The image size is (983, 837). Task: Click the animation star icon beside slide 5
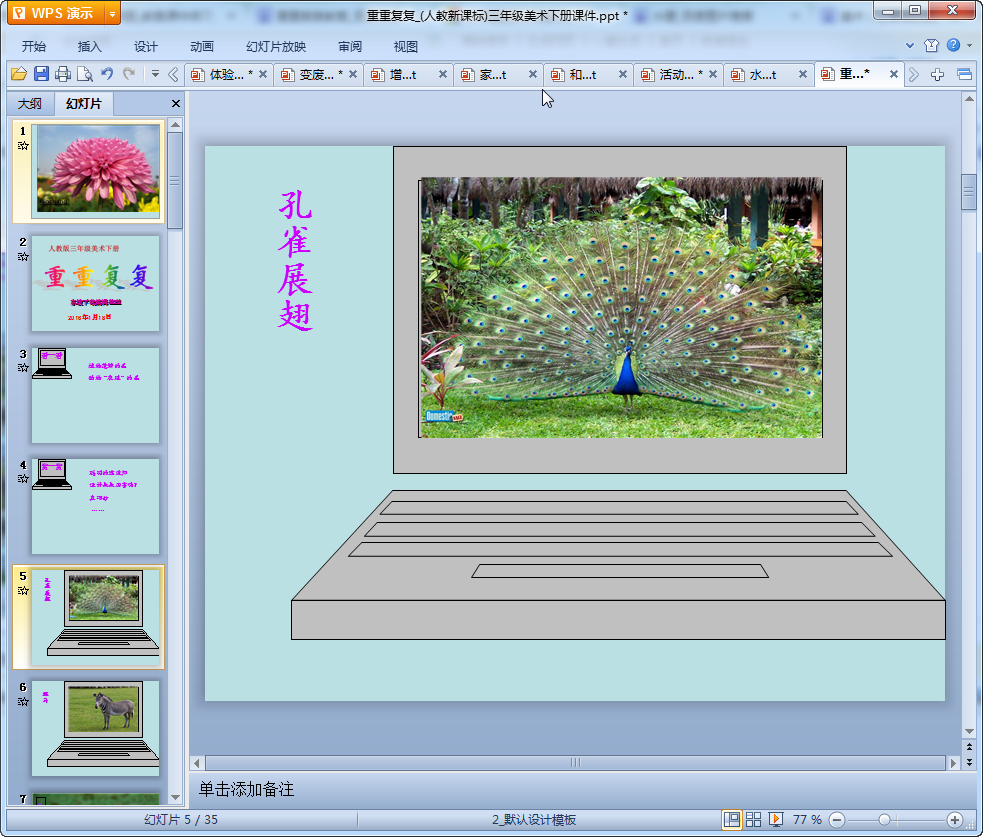(x=23, y=591)
